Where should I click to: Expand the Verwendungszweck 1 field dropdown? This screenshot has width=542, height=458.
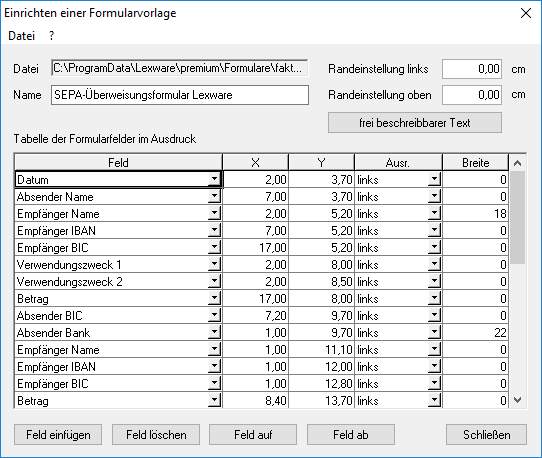click(x=214, y=264)
